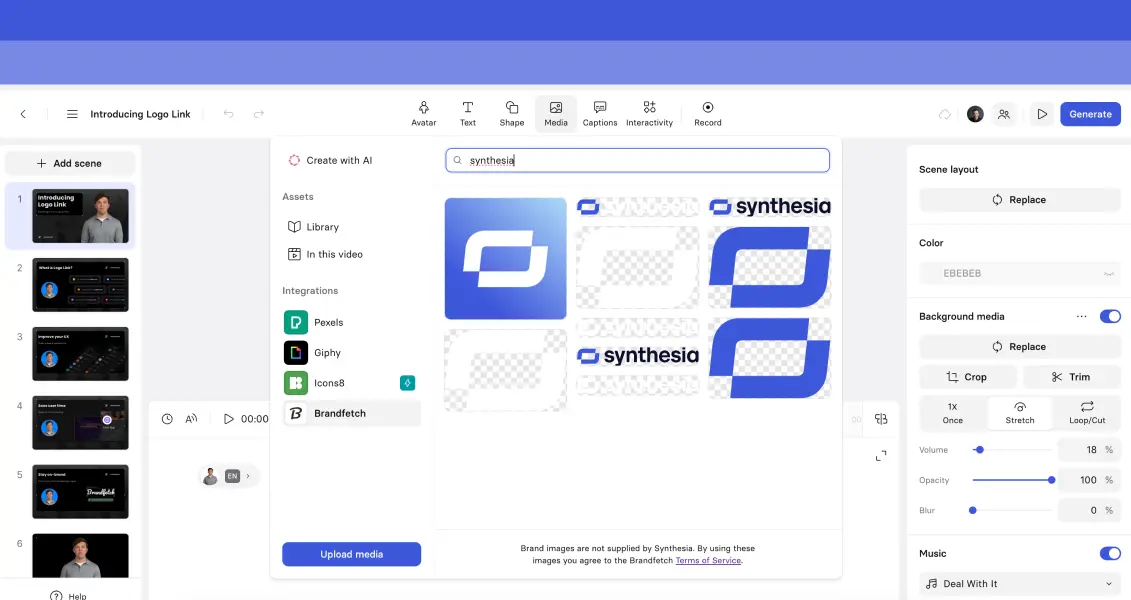The height and width of the screenshot is (600, 1131).
Task: Click Replace under Background media
Action: (1019, 347)
